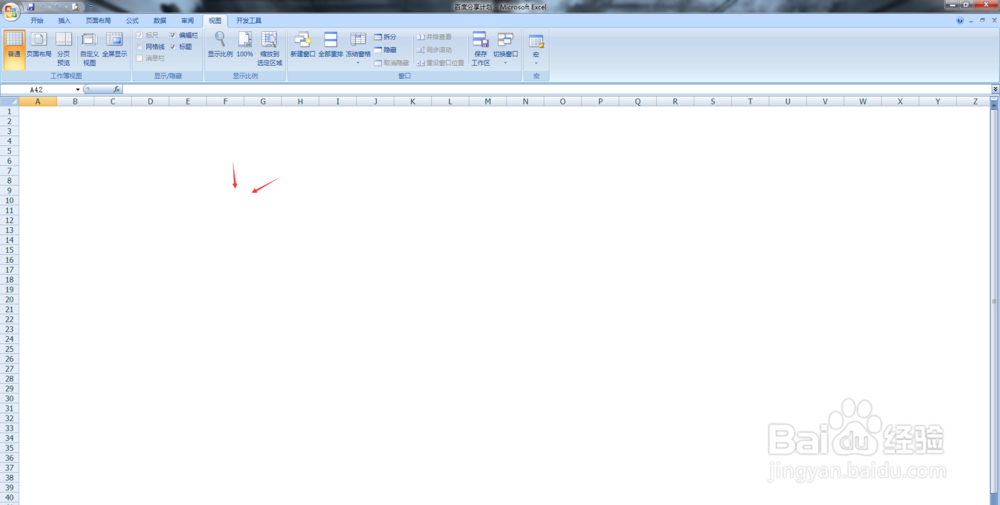Select row 1 header
1000x505 pixels.
(10, 111)
